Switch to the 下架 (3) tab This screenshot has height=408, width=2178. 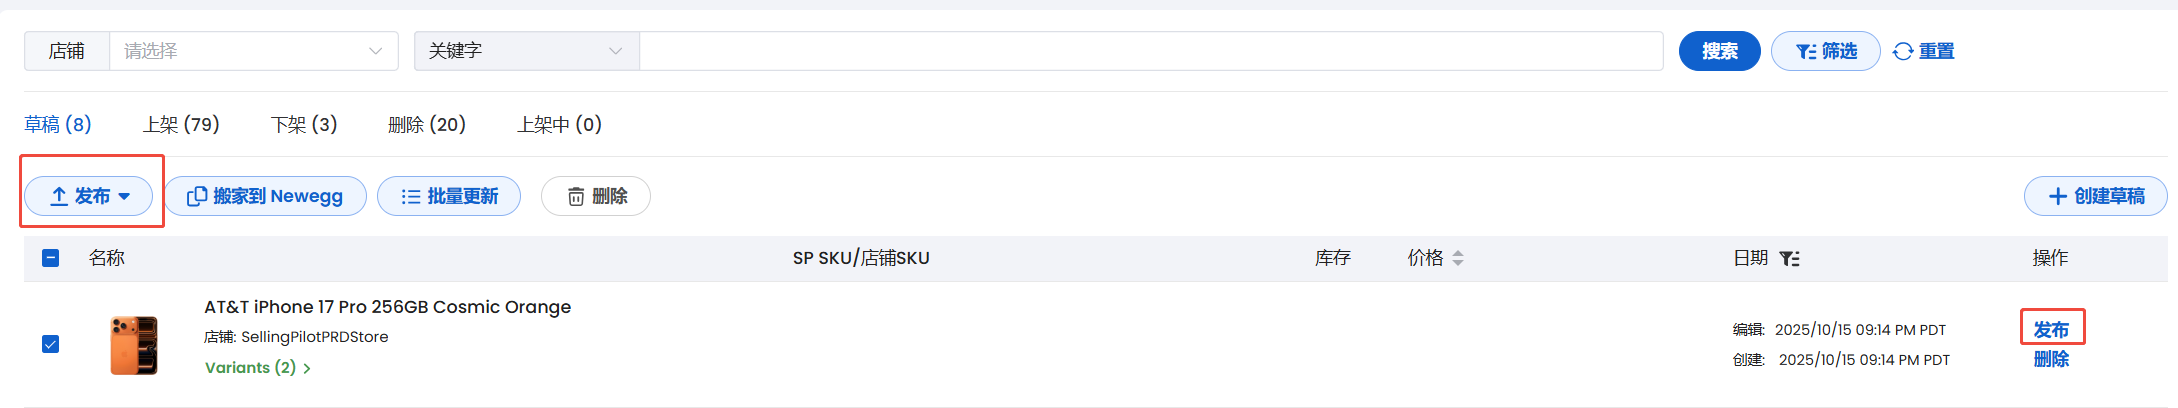(x=304, y=125)
